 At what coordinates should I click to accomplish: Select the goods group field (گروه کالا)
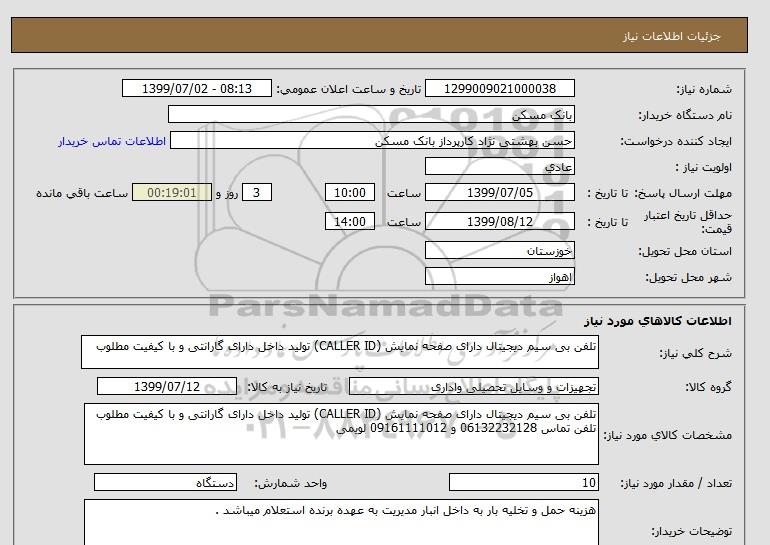[500, 387]
